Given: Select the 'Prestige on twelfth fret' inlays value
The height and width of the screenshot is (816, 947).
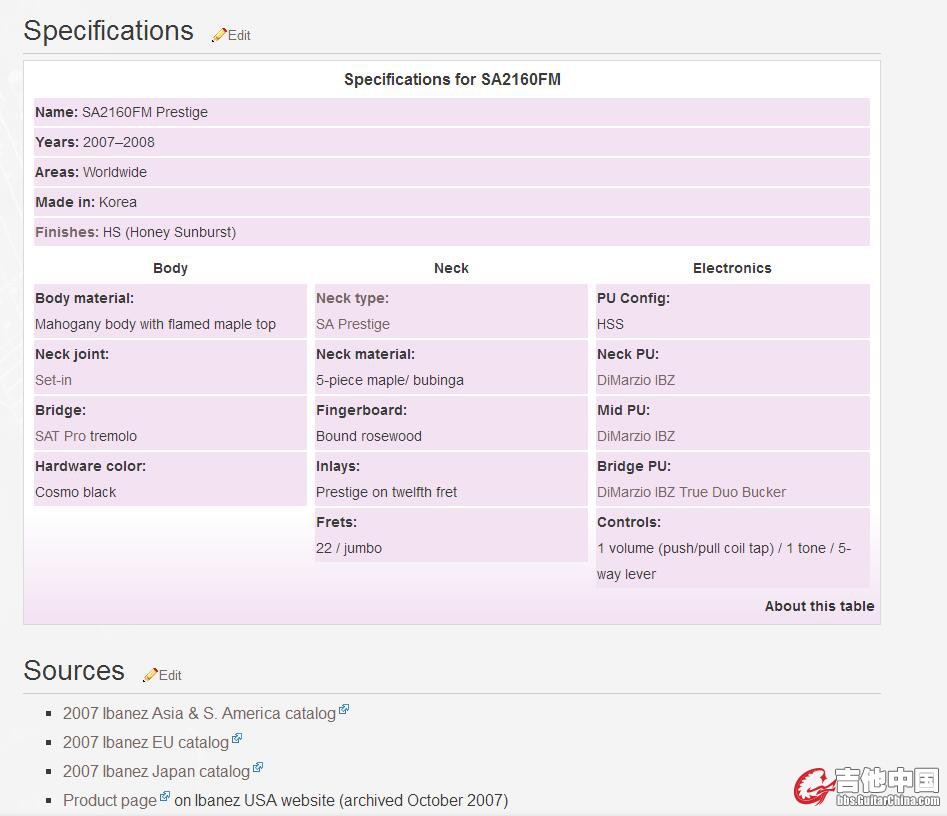Looking at the screenshot, I should click(x=387, y=492).
